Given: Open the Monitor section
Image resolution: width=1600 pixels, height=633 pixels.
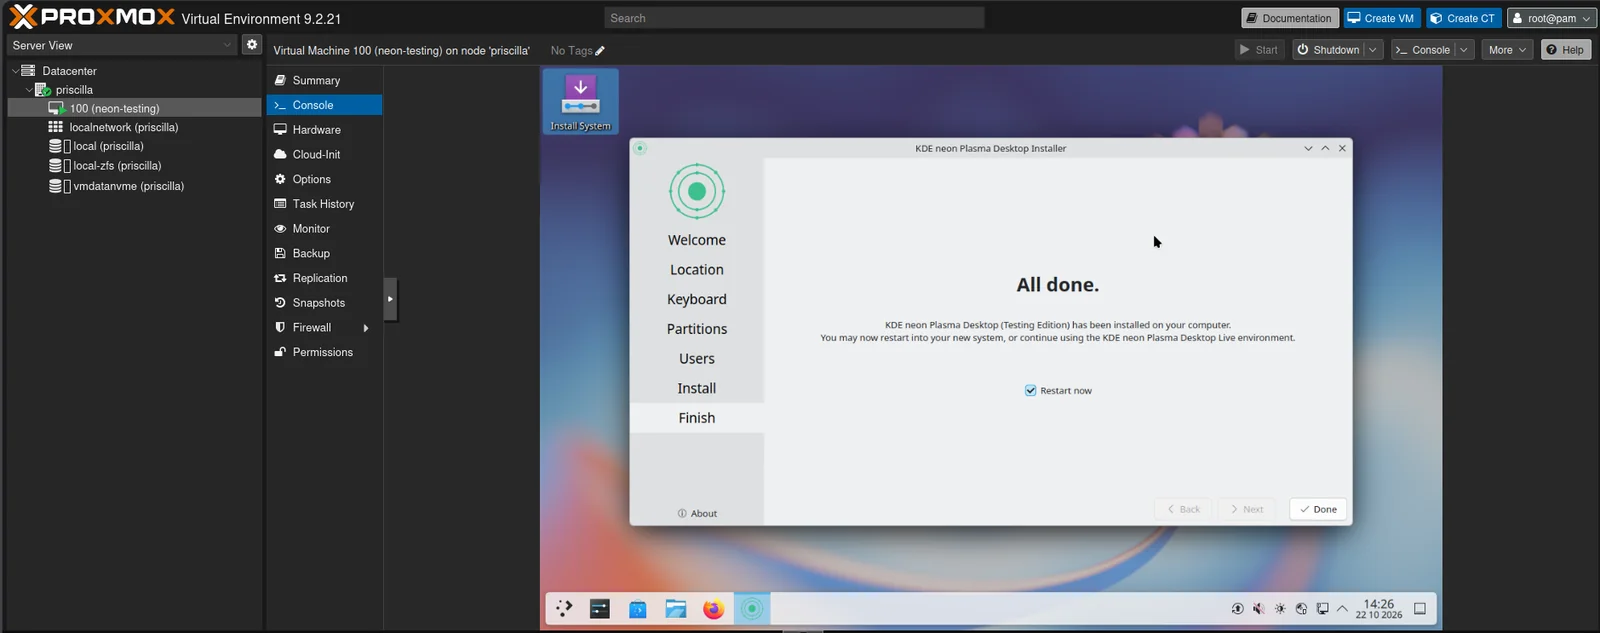Looking at the screenshot, I should (324, 229).
